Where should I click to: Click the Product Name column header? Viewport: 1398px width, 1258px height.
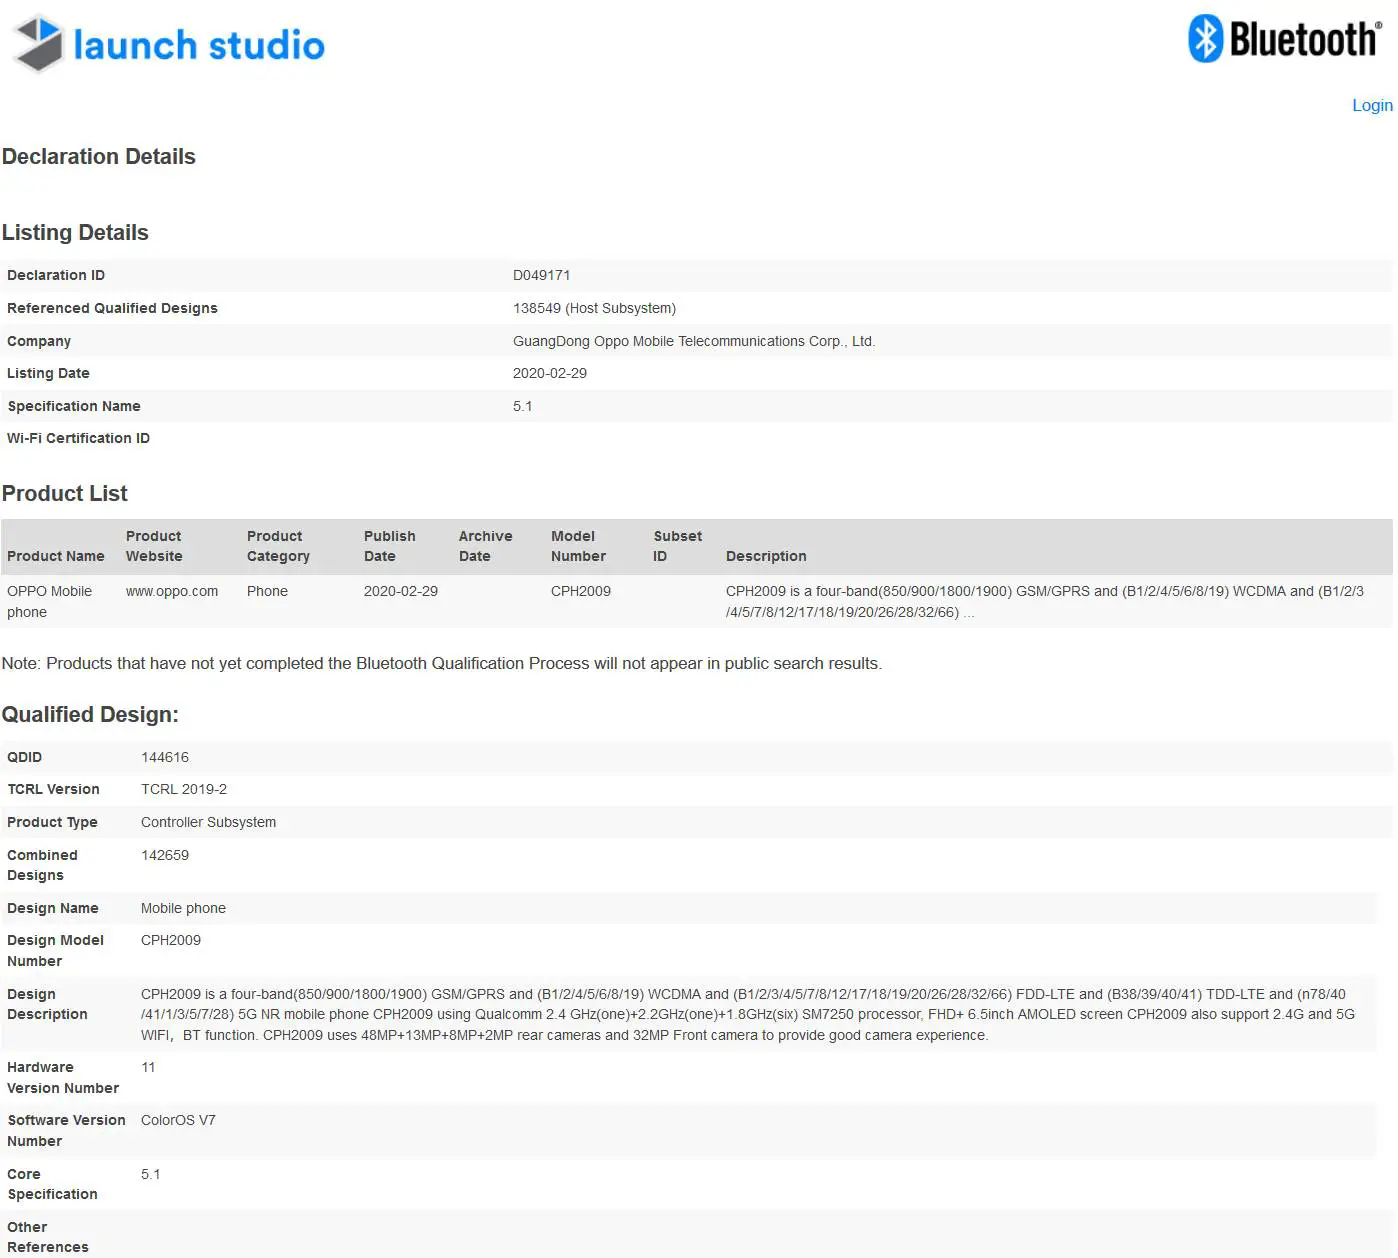click(x=56, y=556)
